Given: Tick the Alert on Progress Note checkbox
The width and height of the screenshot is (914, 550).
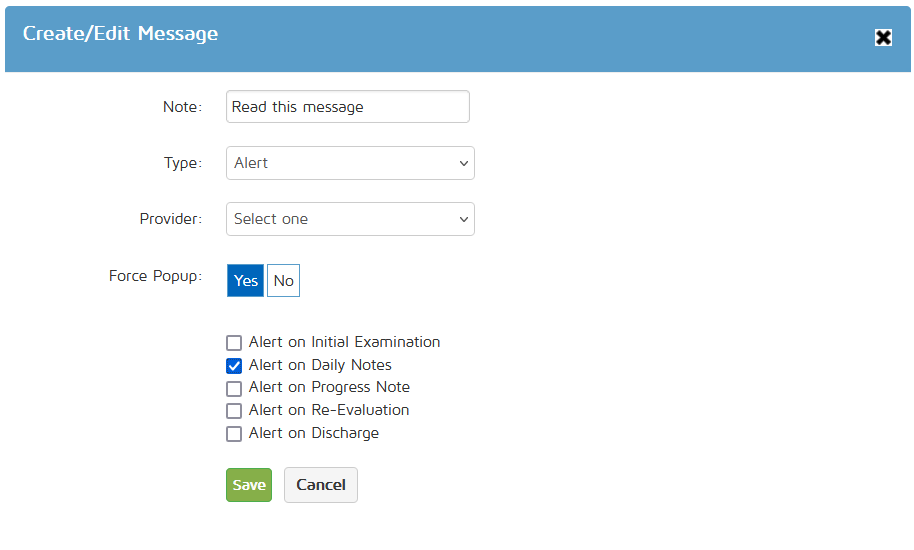Looking at the screenshot, I should tap(234, 388).
